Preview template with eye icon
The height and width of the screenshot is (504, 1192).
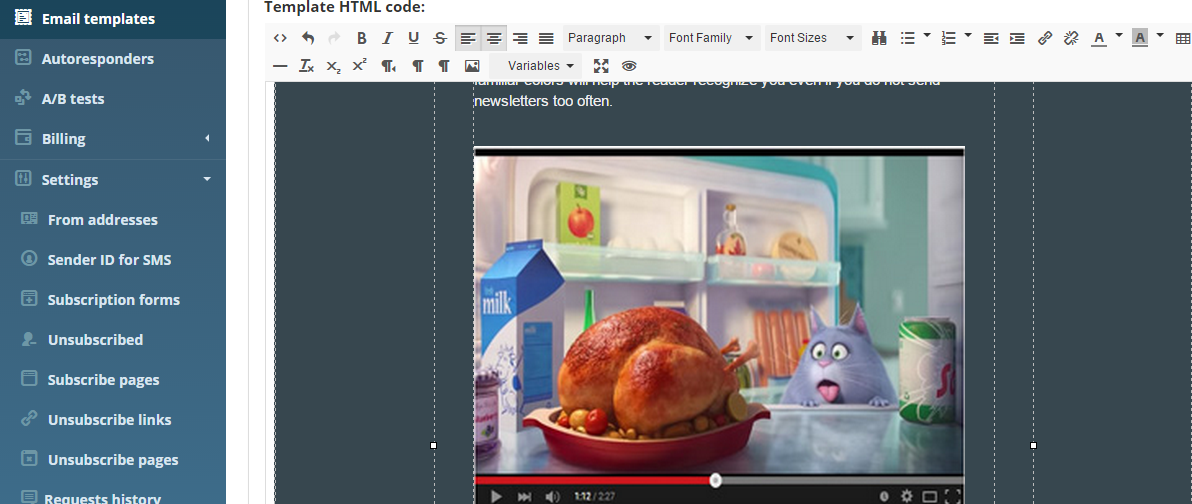[x=629, y=66]
